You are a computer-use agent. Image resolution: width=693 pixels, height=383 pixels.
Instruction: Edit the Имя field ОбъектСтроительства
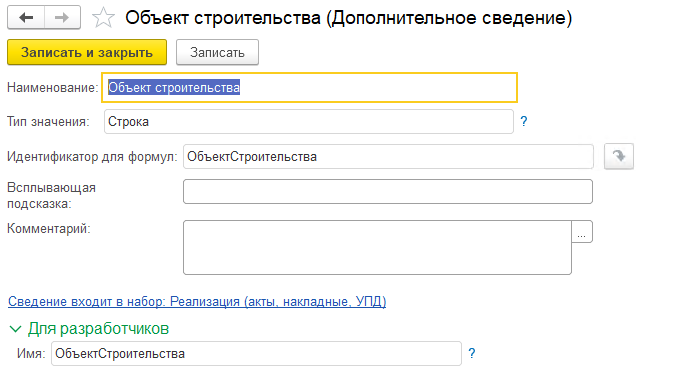(256, 353)
